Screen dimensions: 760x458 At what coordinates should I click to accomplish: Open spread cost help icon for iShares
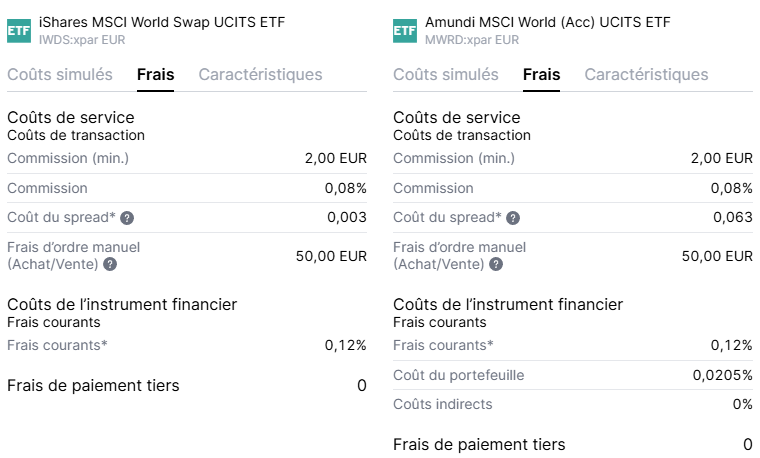[x=127, y=218]
